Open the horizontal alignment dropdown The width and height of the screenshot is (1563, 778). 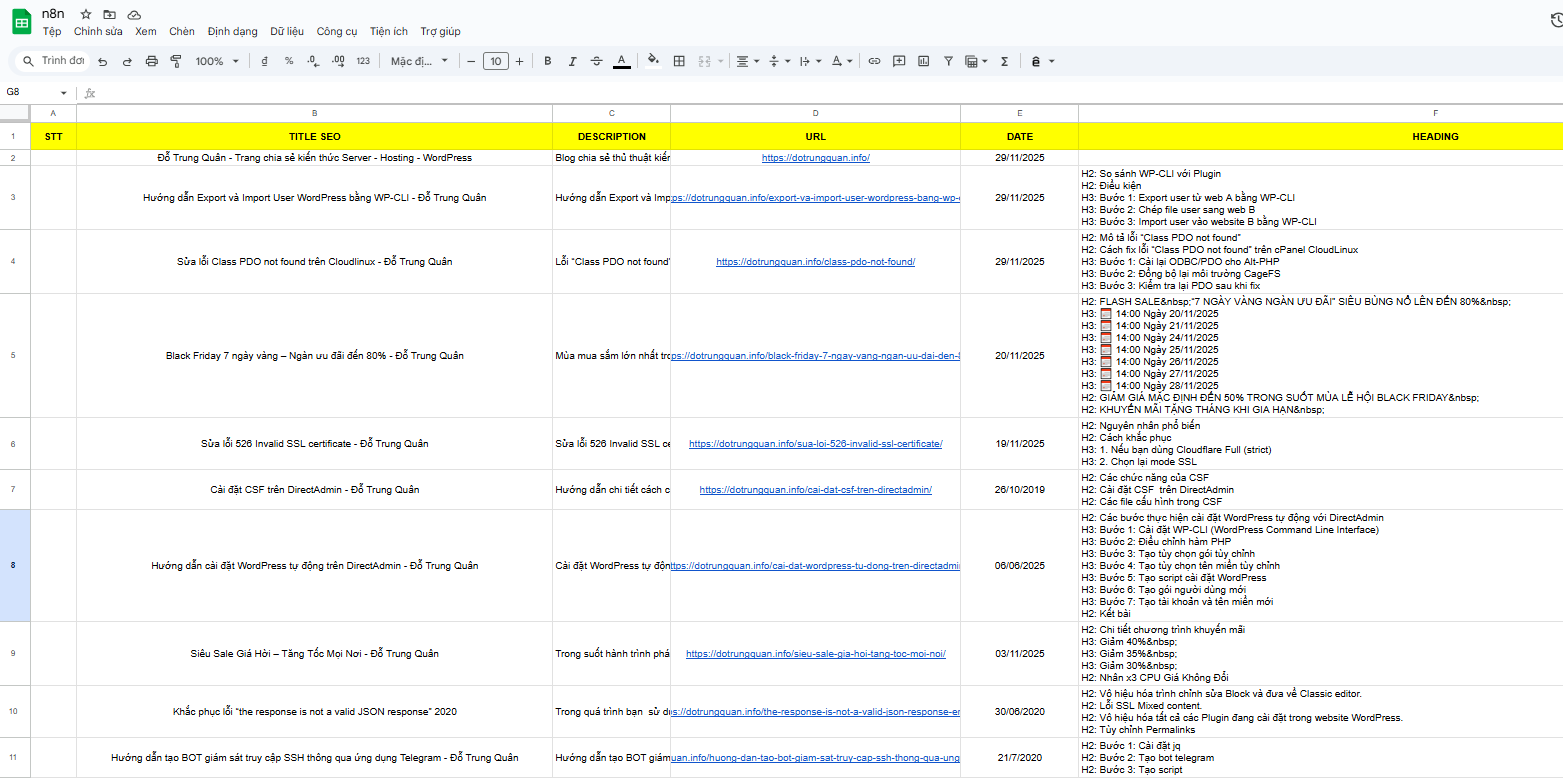pyautogui.click(x=744, y=61)
